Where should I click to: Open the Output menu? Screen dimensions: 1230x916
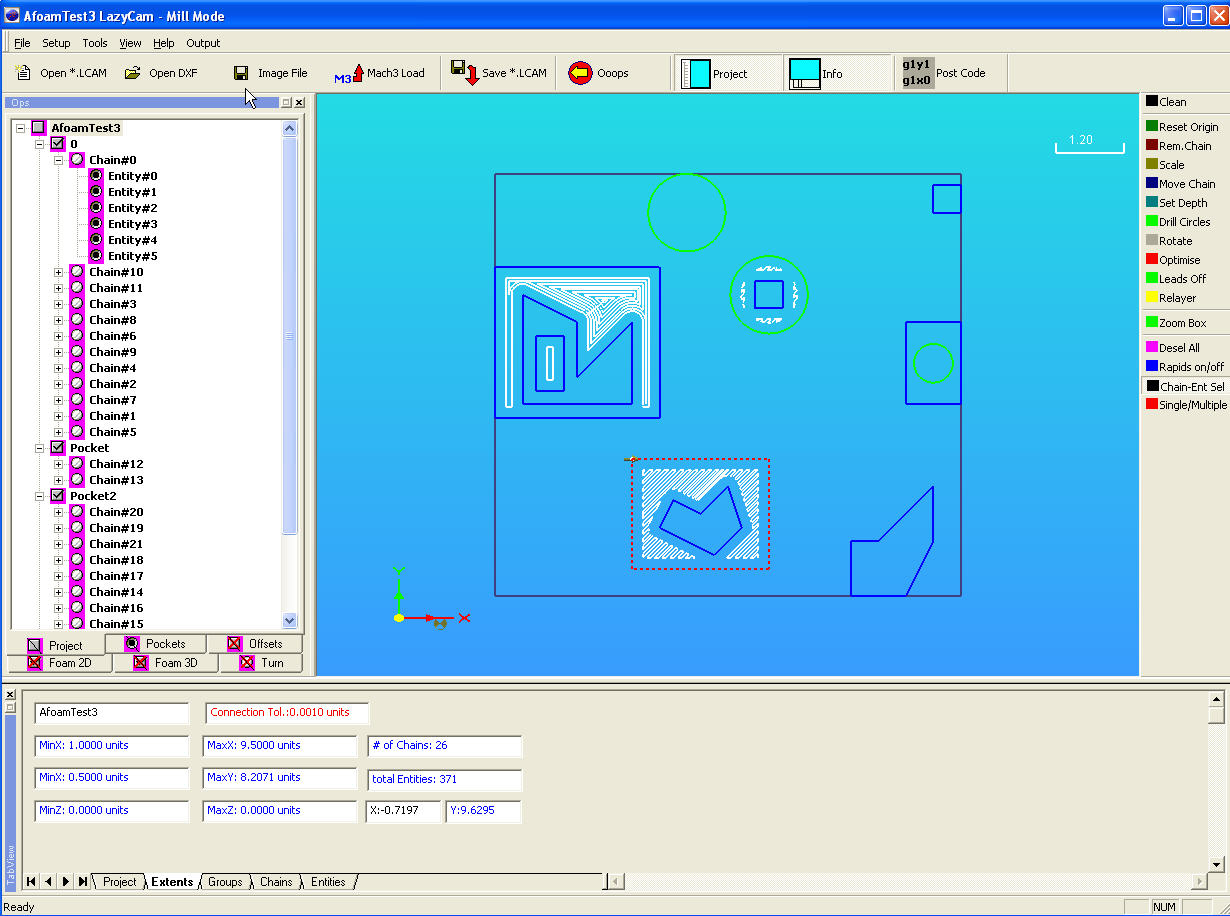pyautogui.click(x=203, y=43)
